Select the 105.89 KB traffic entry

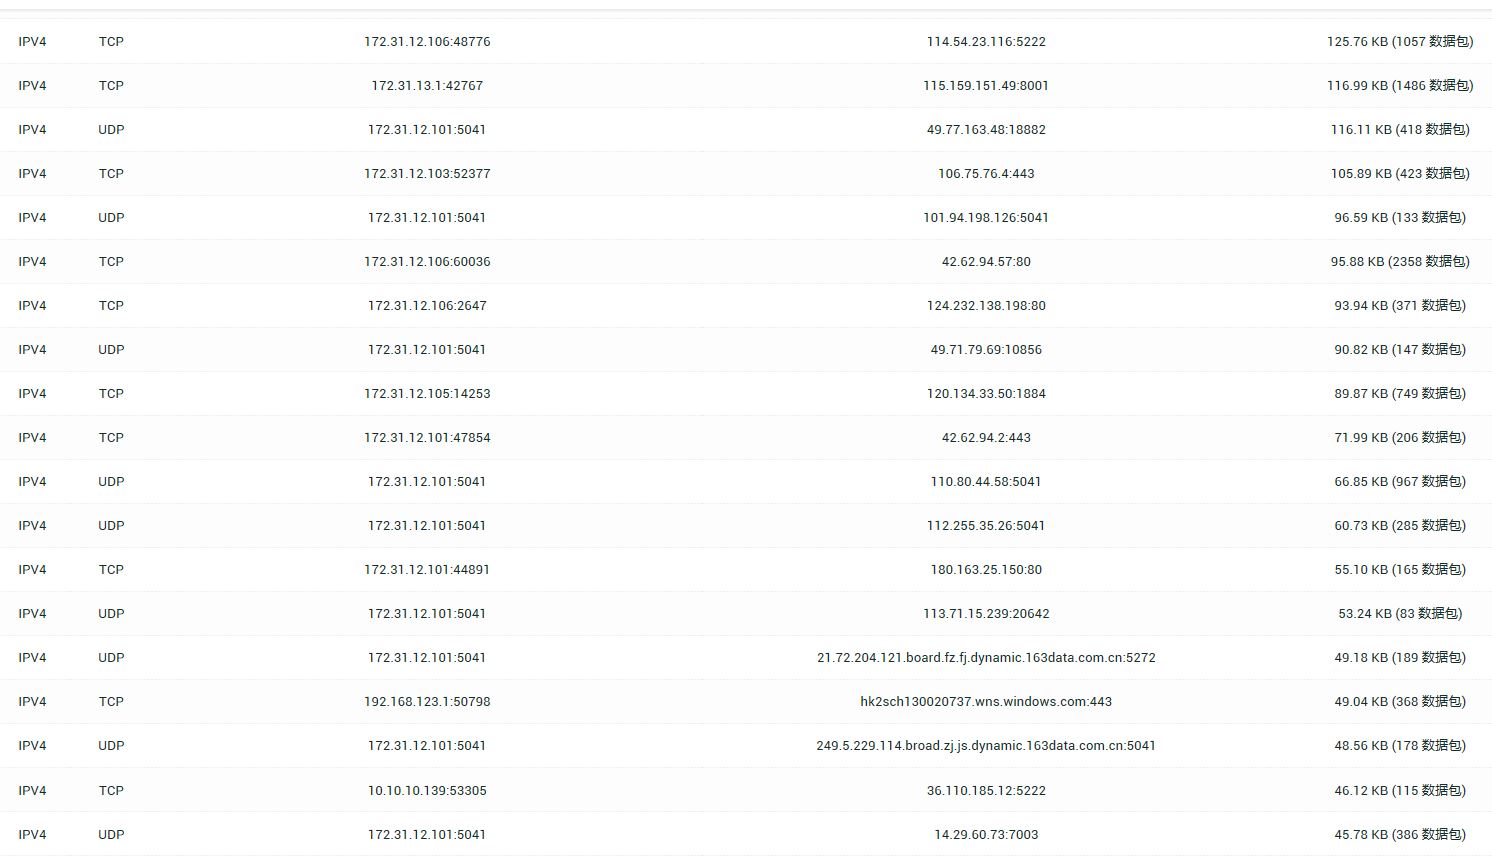pos(1399,174)
